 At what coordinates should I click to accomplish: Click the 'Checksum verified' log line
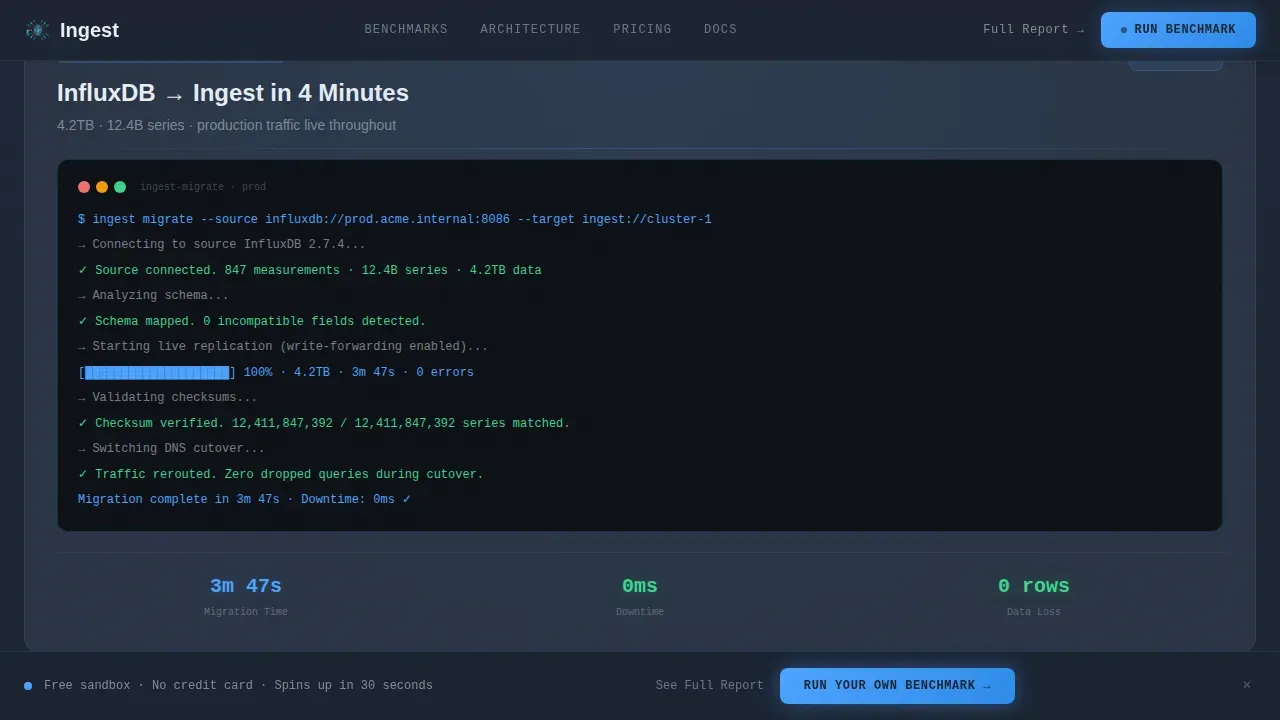click(324, 423)
